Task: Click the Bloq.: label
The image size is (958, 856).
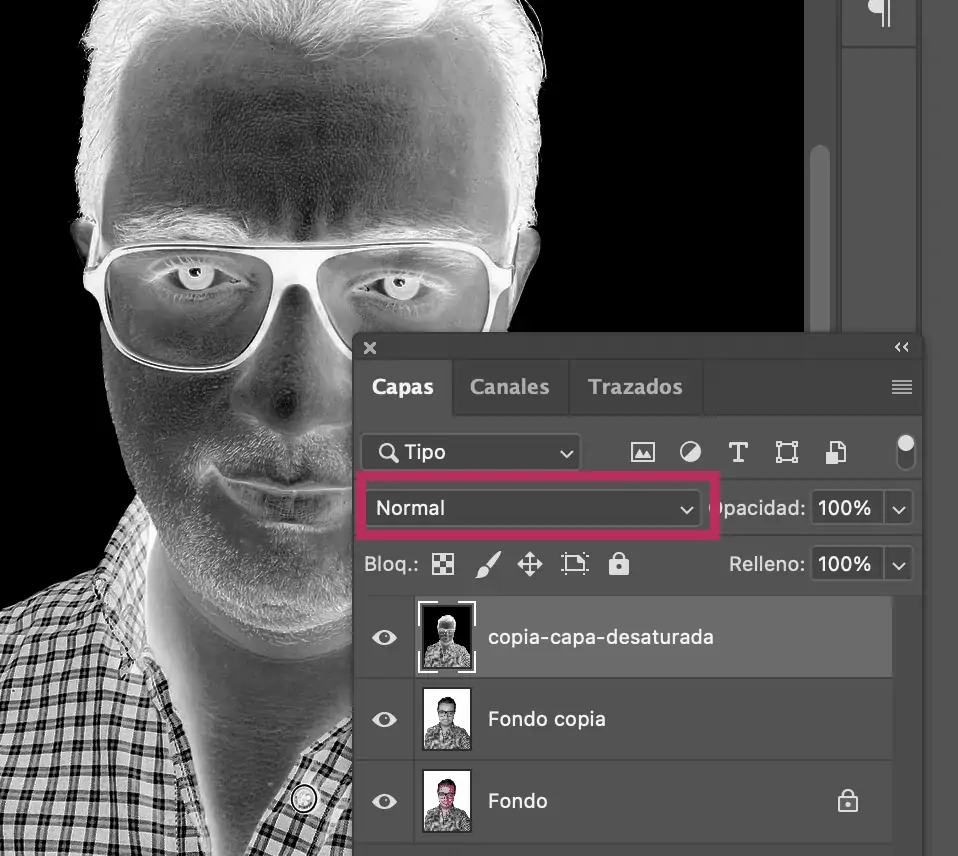Action: pos(391,564)
